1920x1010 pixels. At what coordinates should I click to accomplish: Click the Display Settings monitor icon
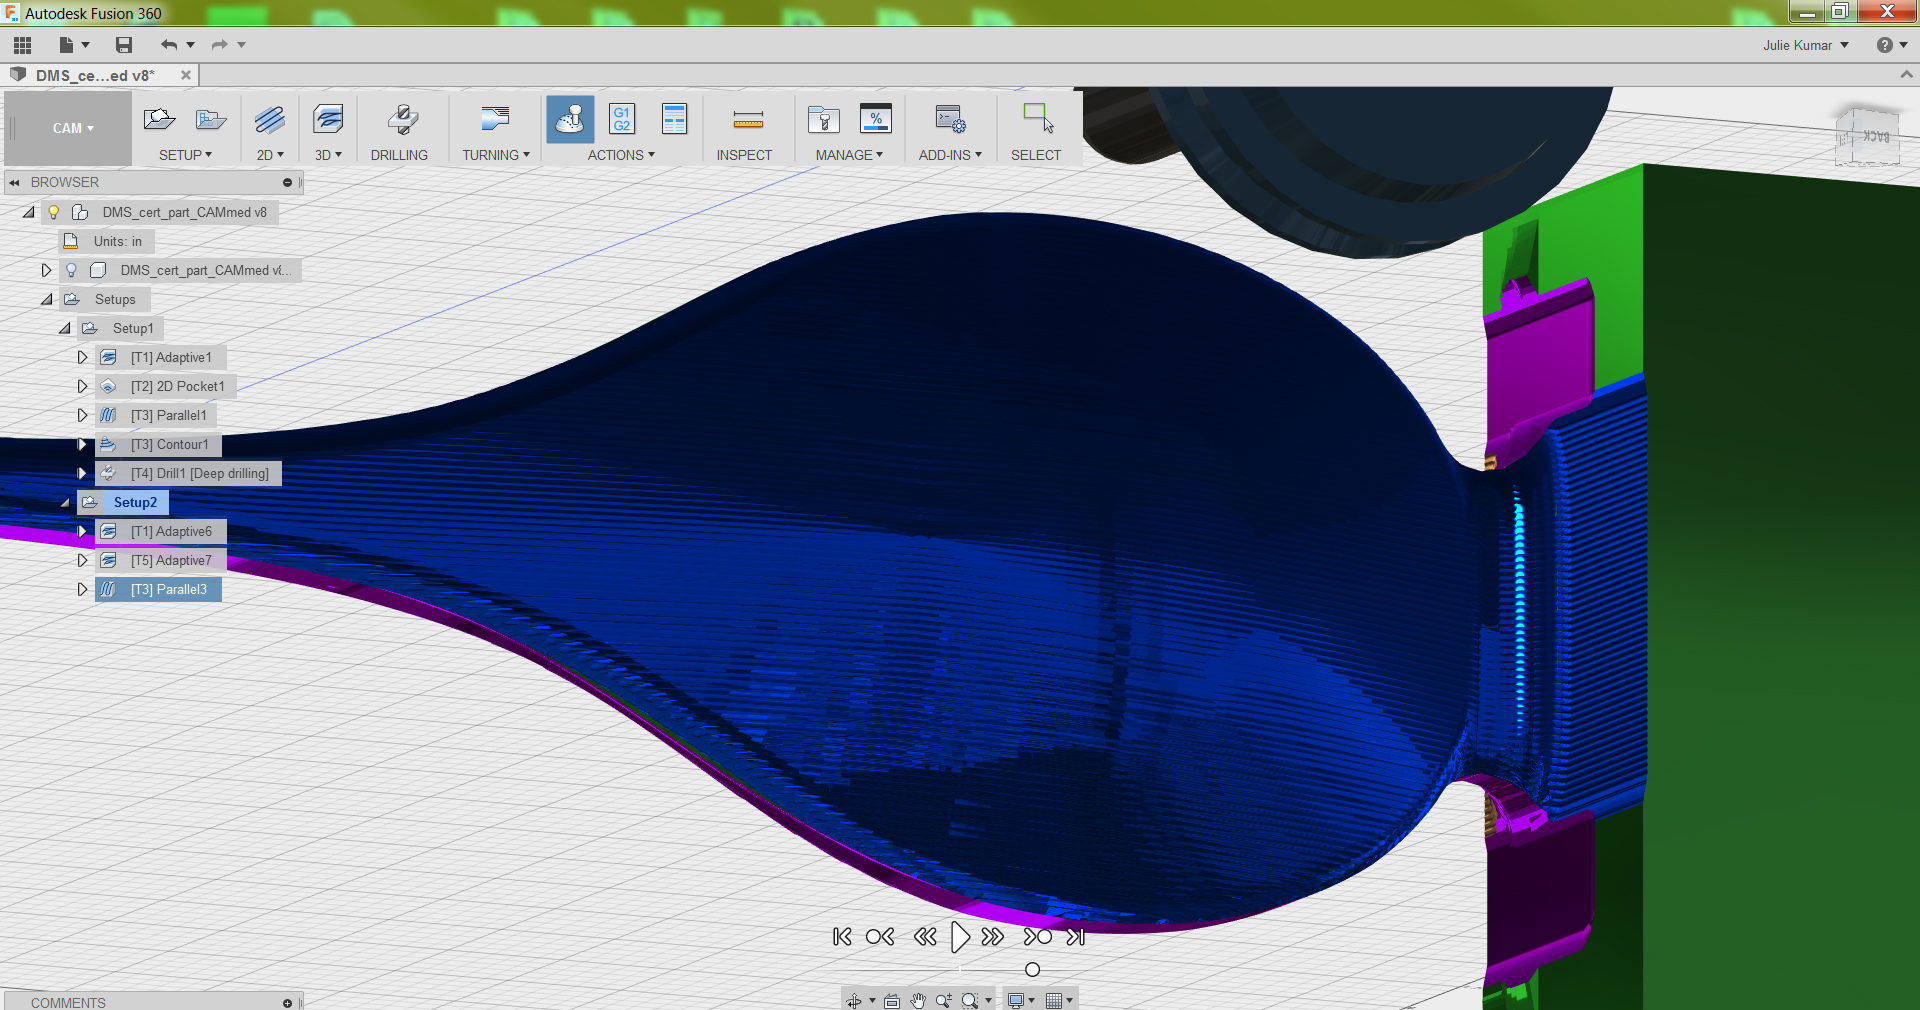(x=1016, y=1000)
